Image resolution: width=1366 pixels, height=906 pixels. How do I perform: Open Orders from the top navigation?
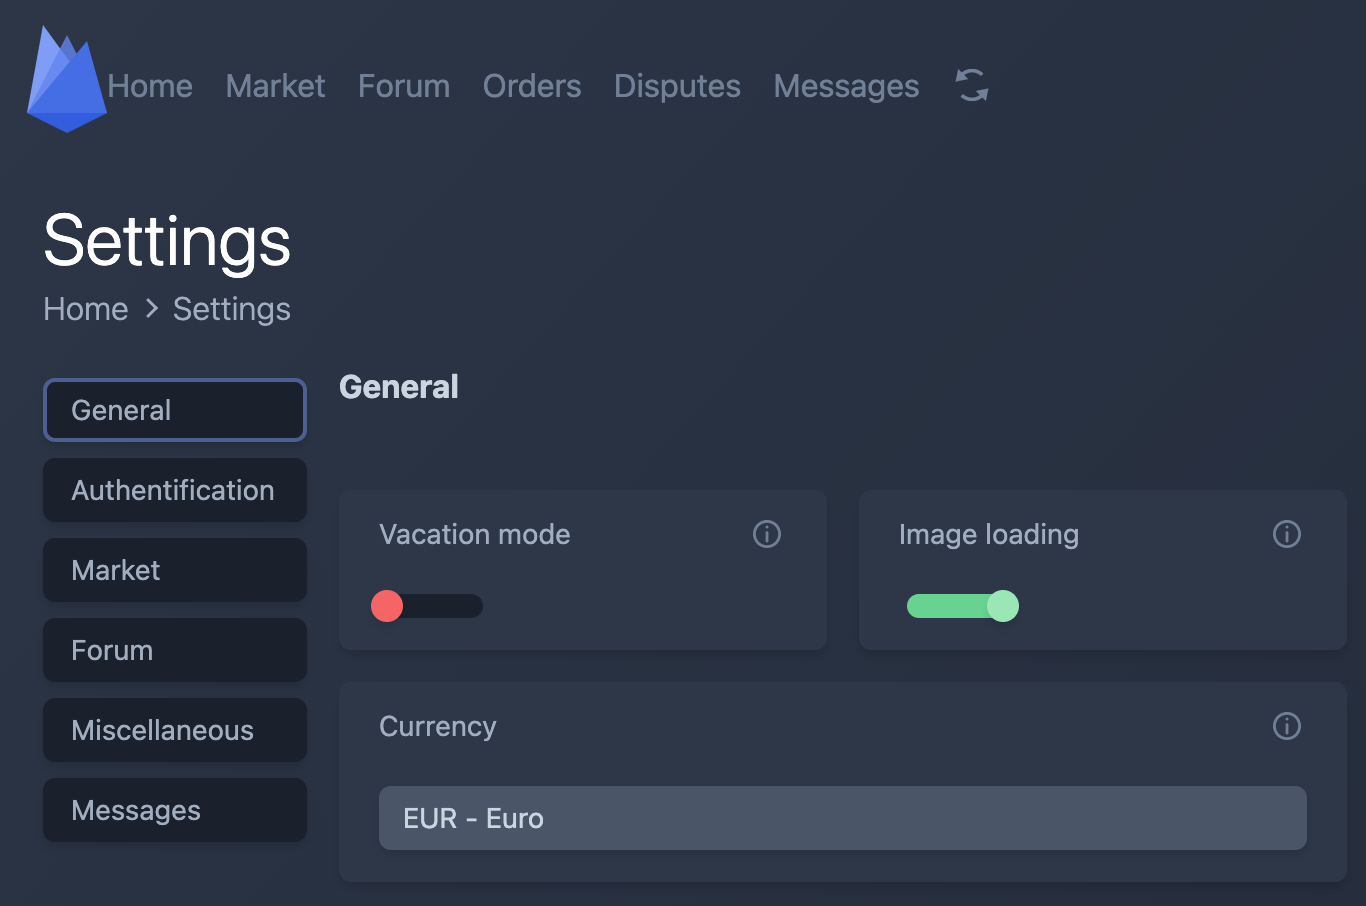[532, 87]
